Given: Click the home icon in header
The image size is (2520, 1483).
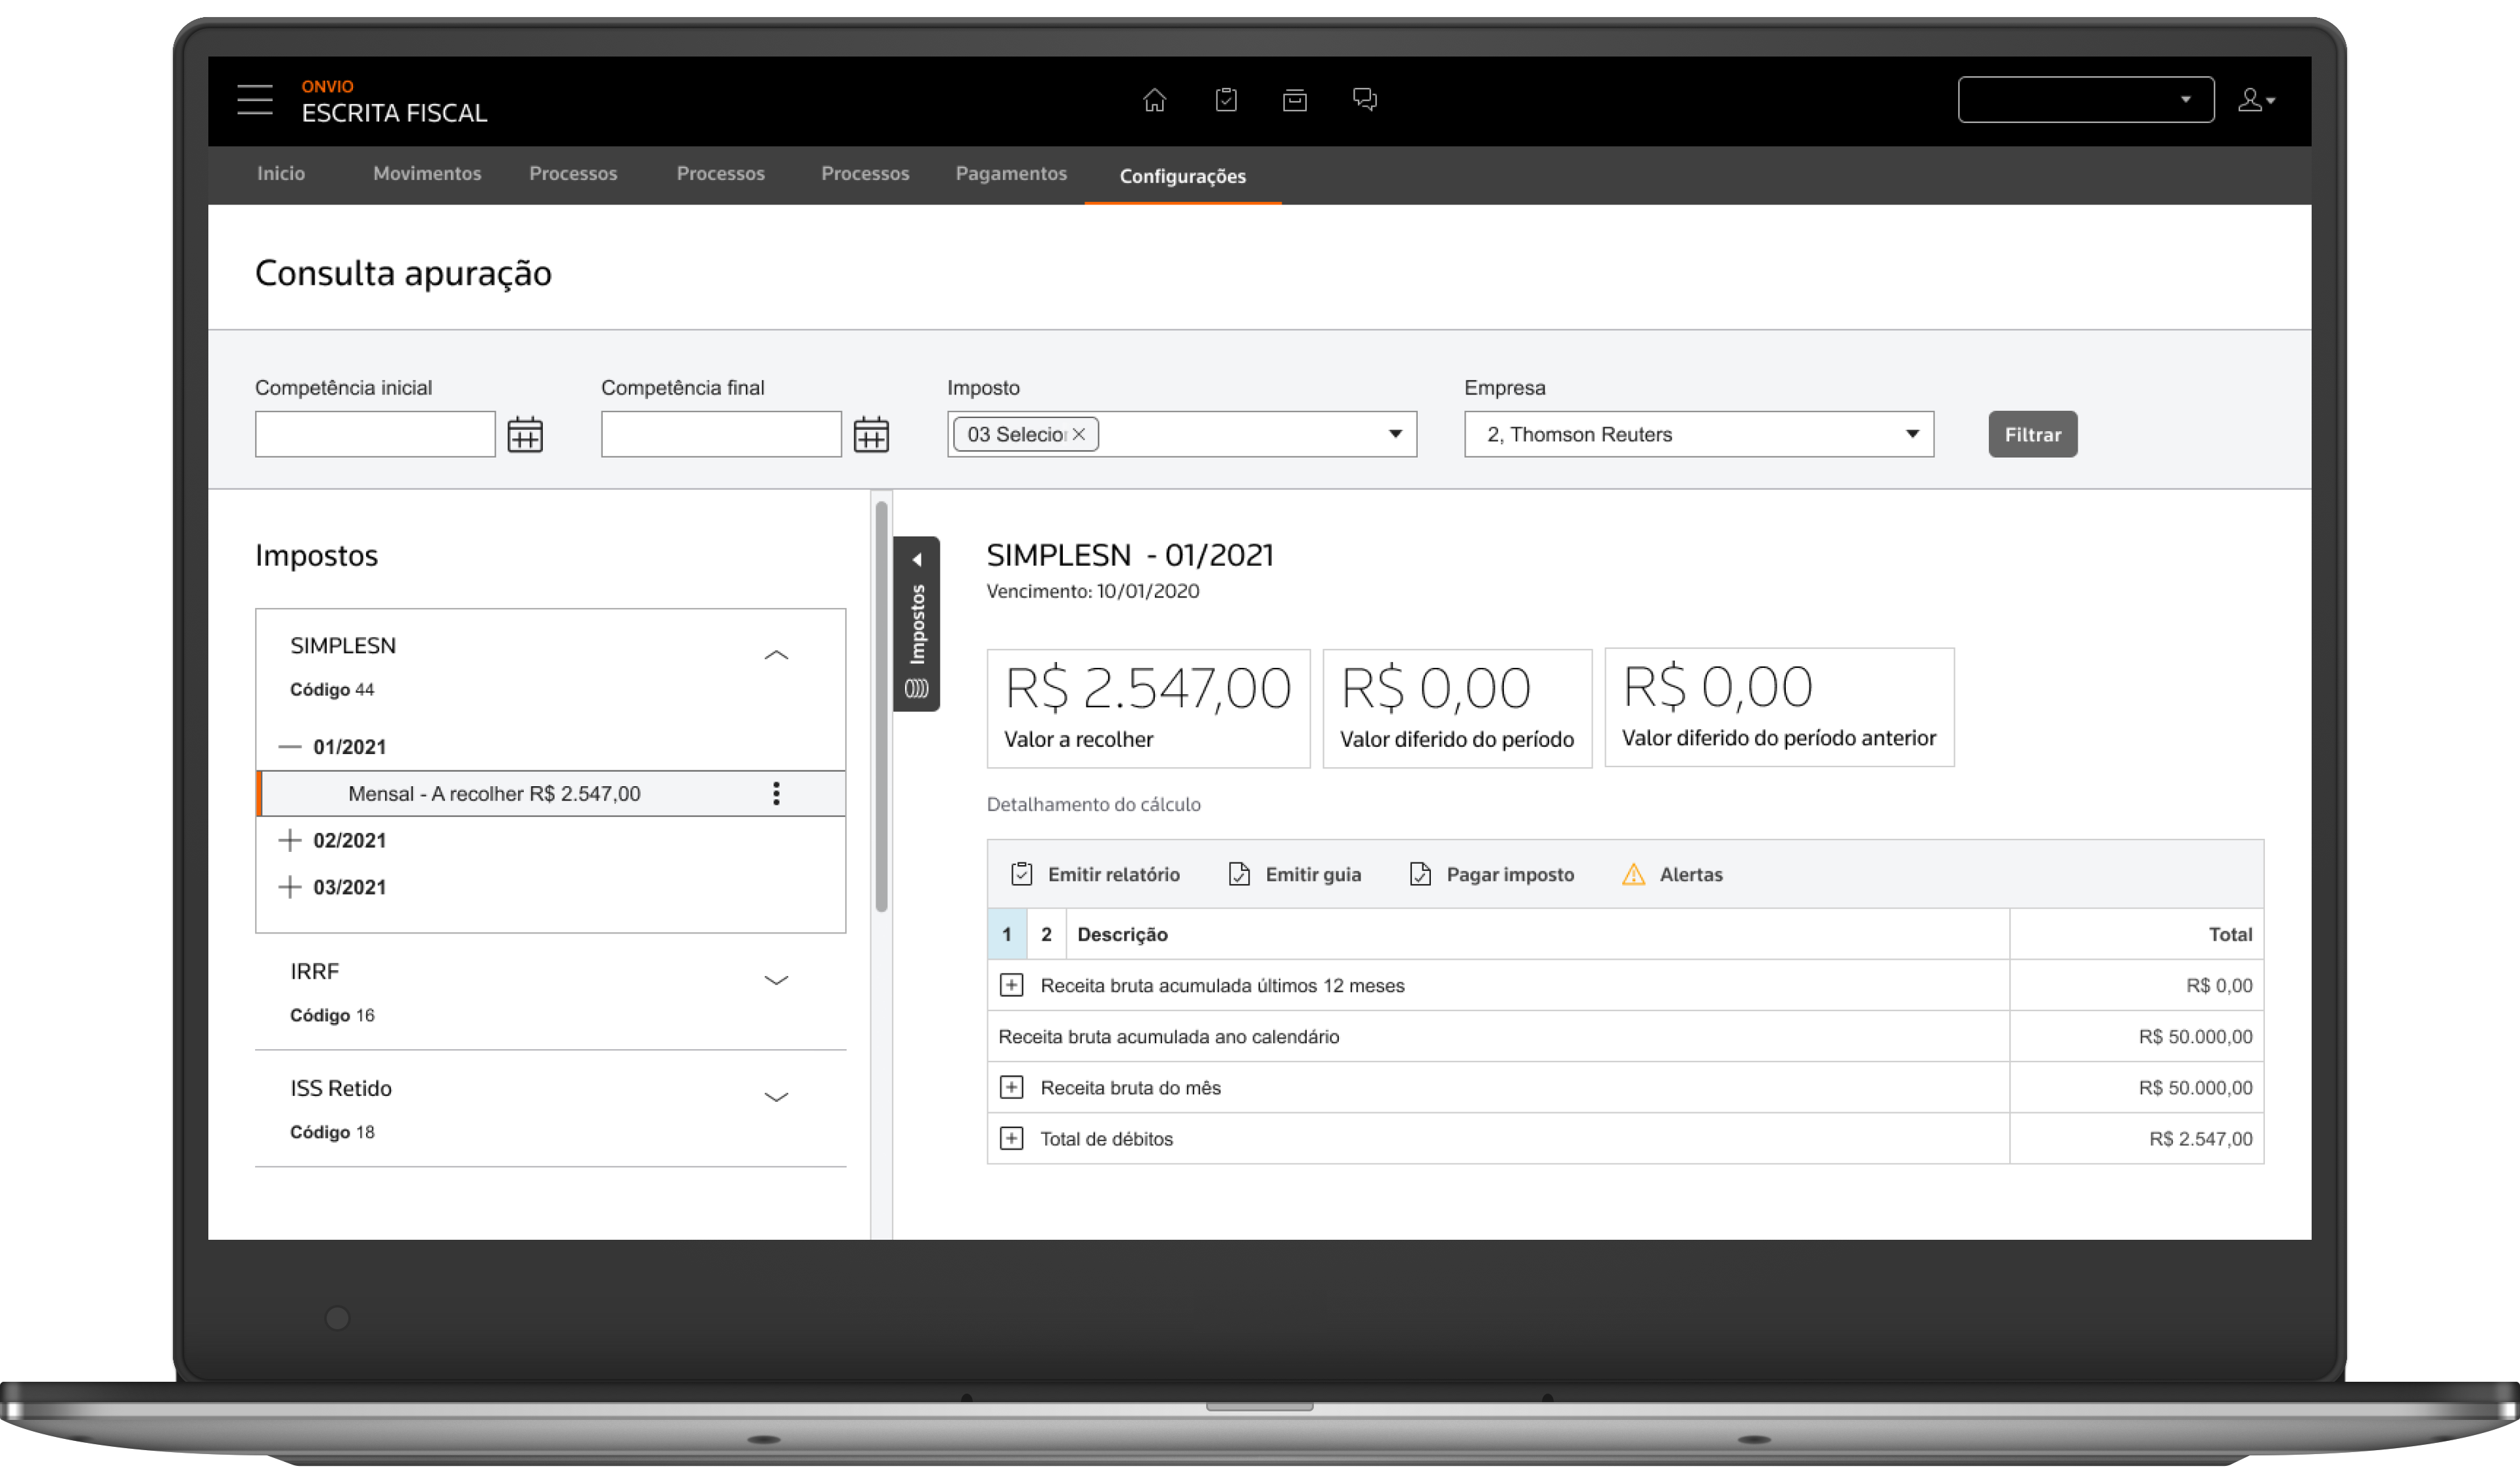Looking at the screenshot, I should coord(1154,100).
